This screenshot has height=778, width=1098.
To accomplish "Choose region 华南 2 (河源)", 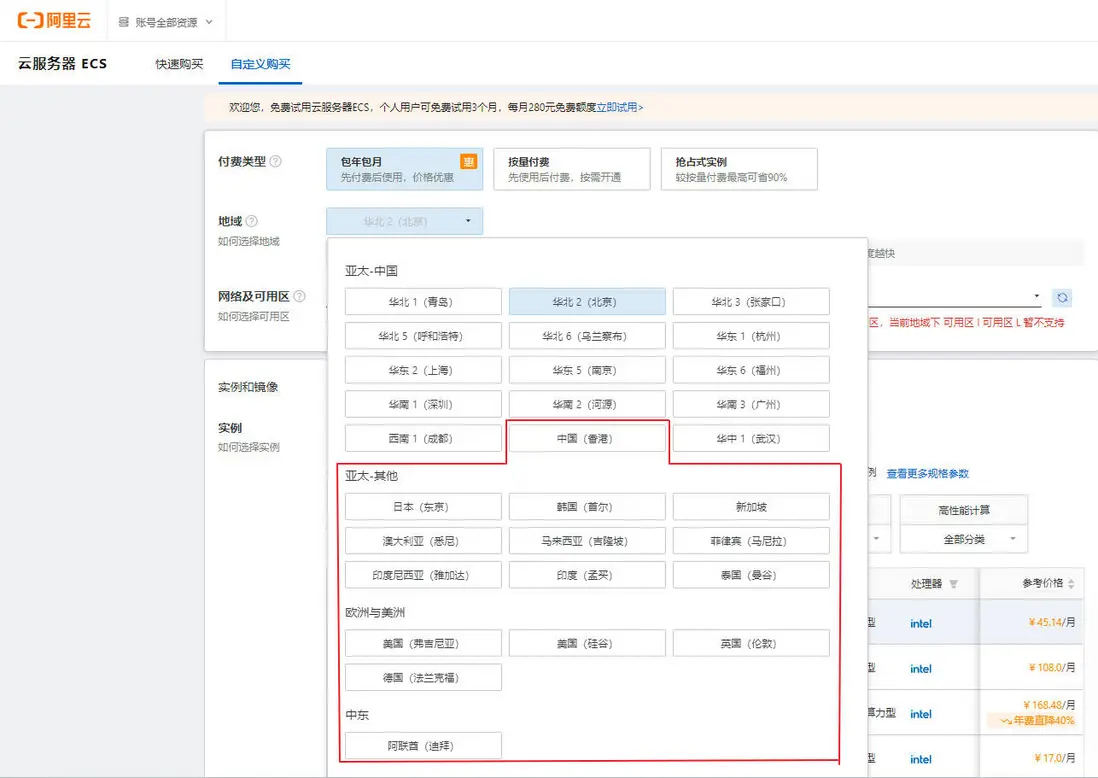I will click(587, 405).
